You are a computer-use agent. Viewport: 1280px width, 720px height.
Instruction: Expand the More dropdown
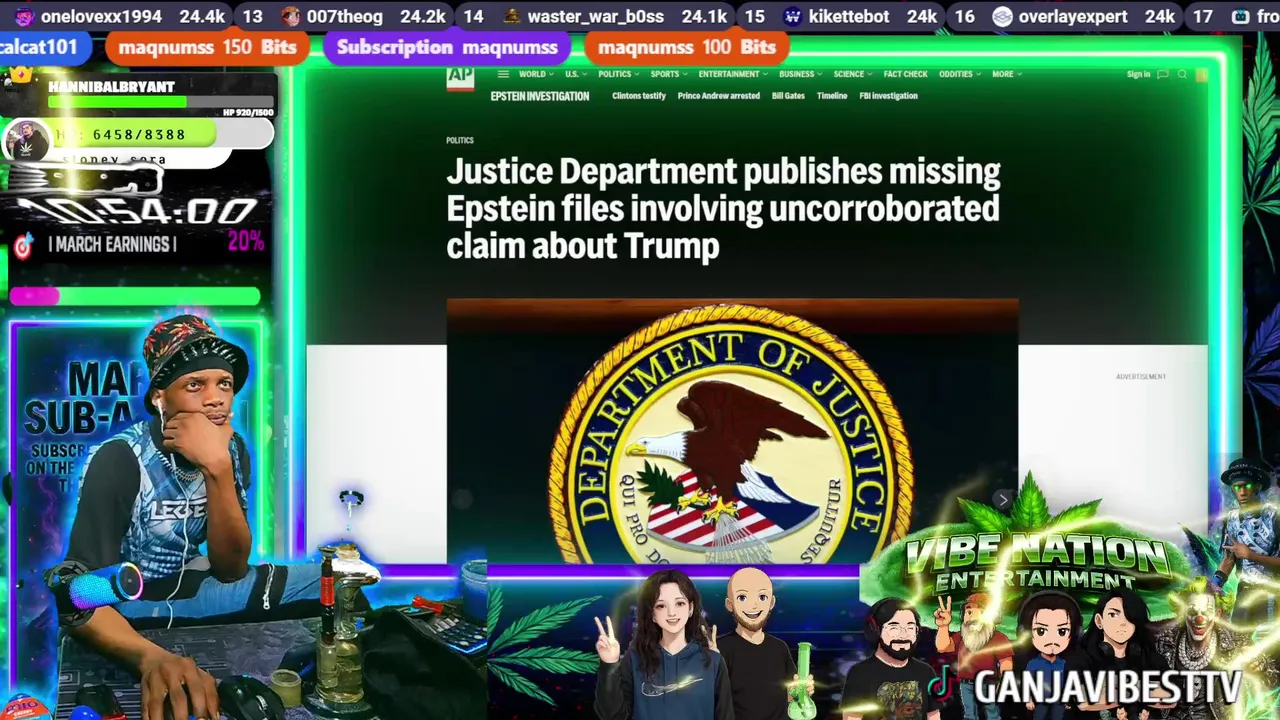pyautogui.click(x=1006, y=74)
